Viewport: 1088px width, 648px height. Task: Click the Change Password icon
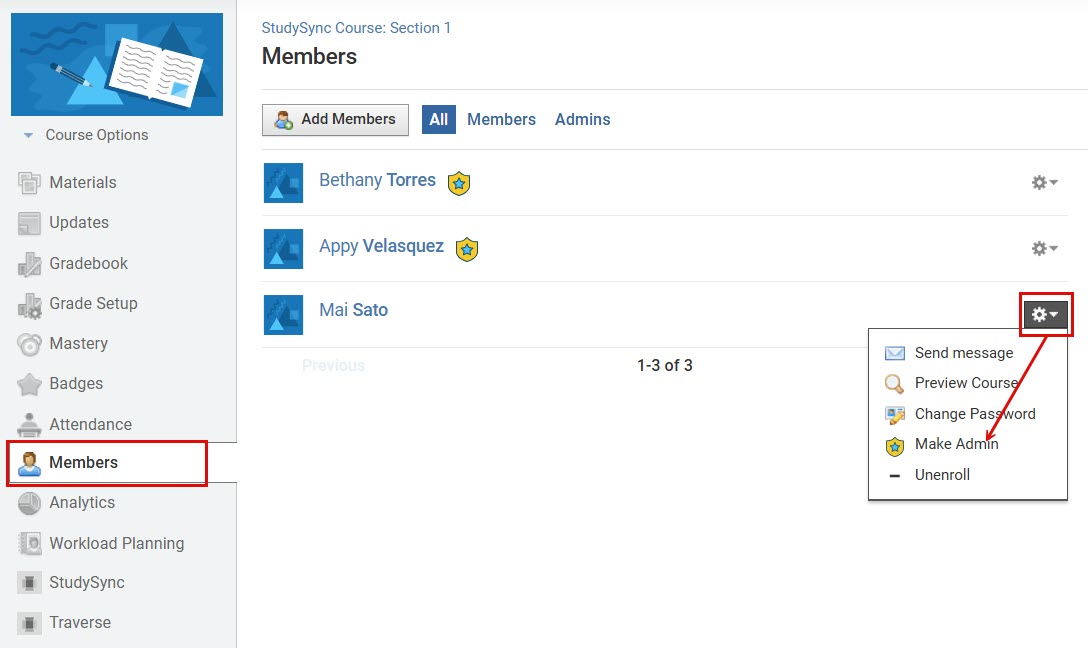click(x=894, y=415)
